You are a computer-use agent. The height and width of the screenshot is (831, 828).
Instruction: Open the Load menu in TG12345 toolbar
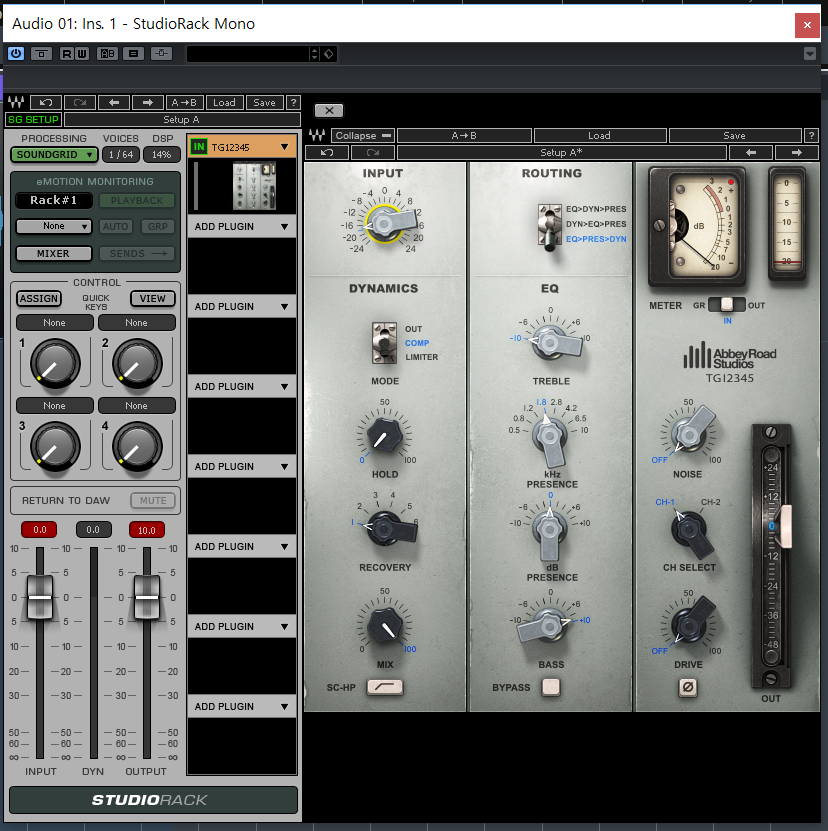coord(599,135)
